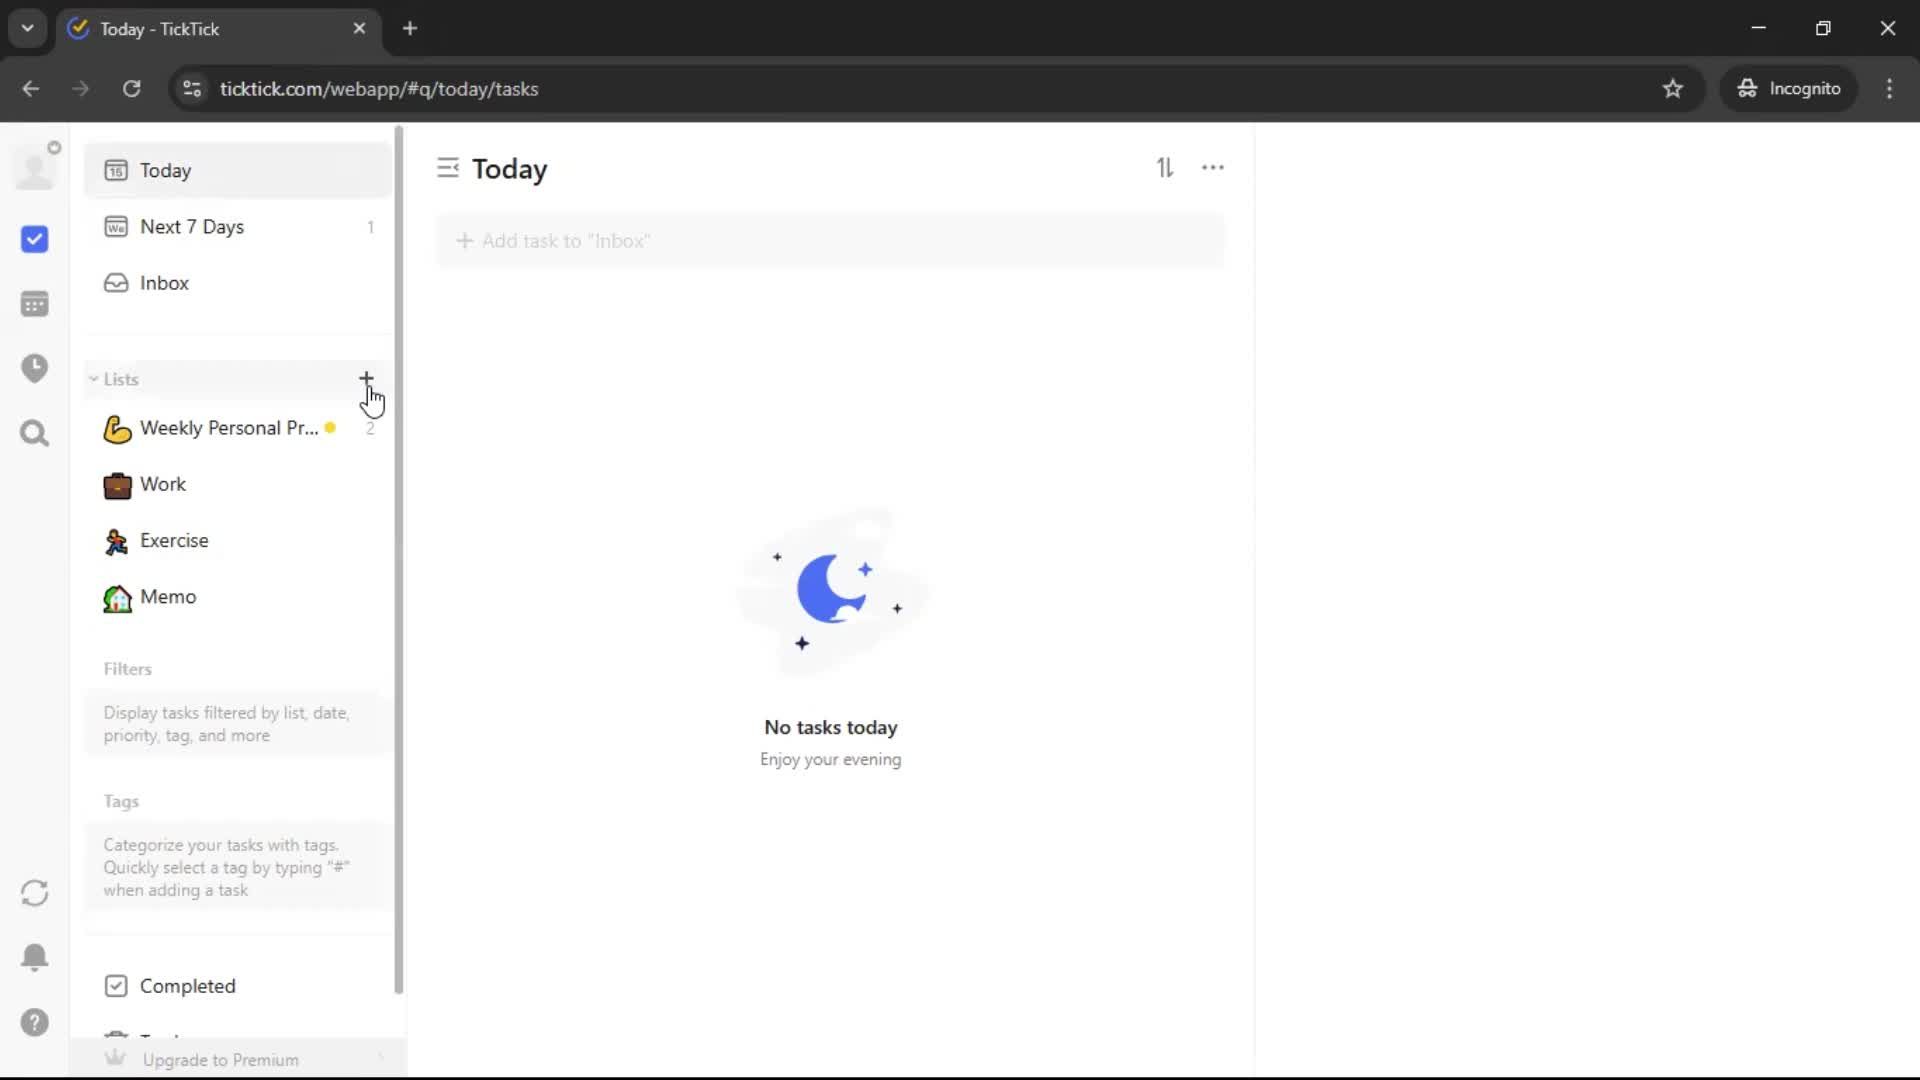The image size is (1920, 1080).
Task: Click the sort arrows icon in Today header
Action: [1165, 168]
